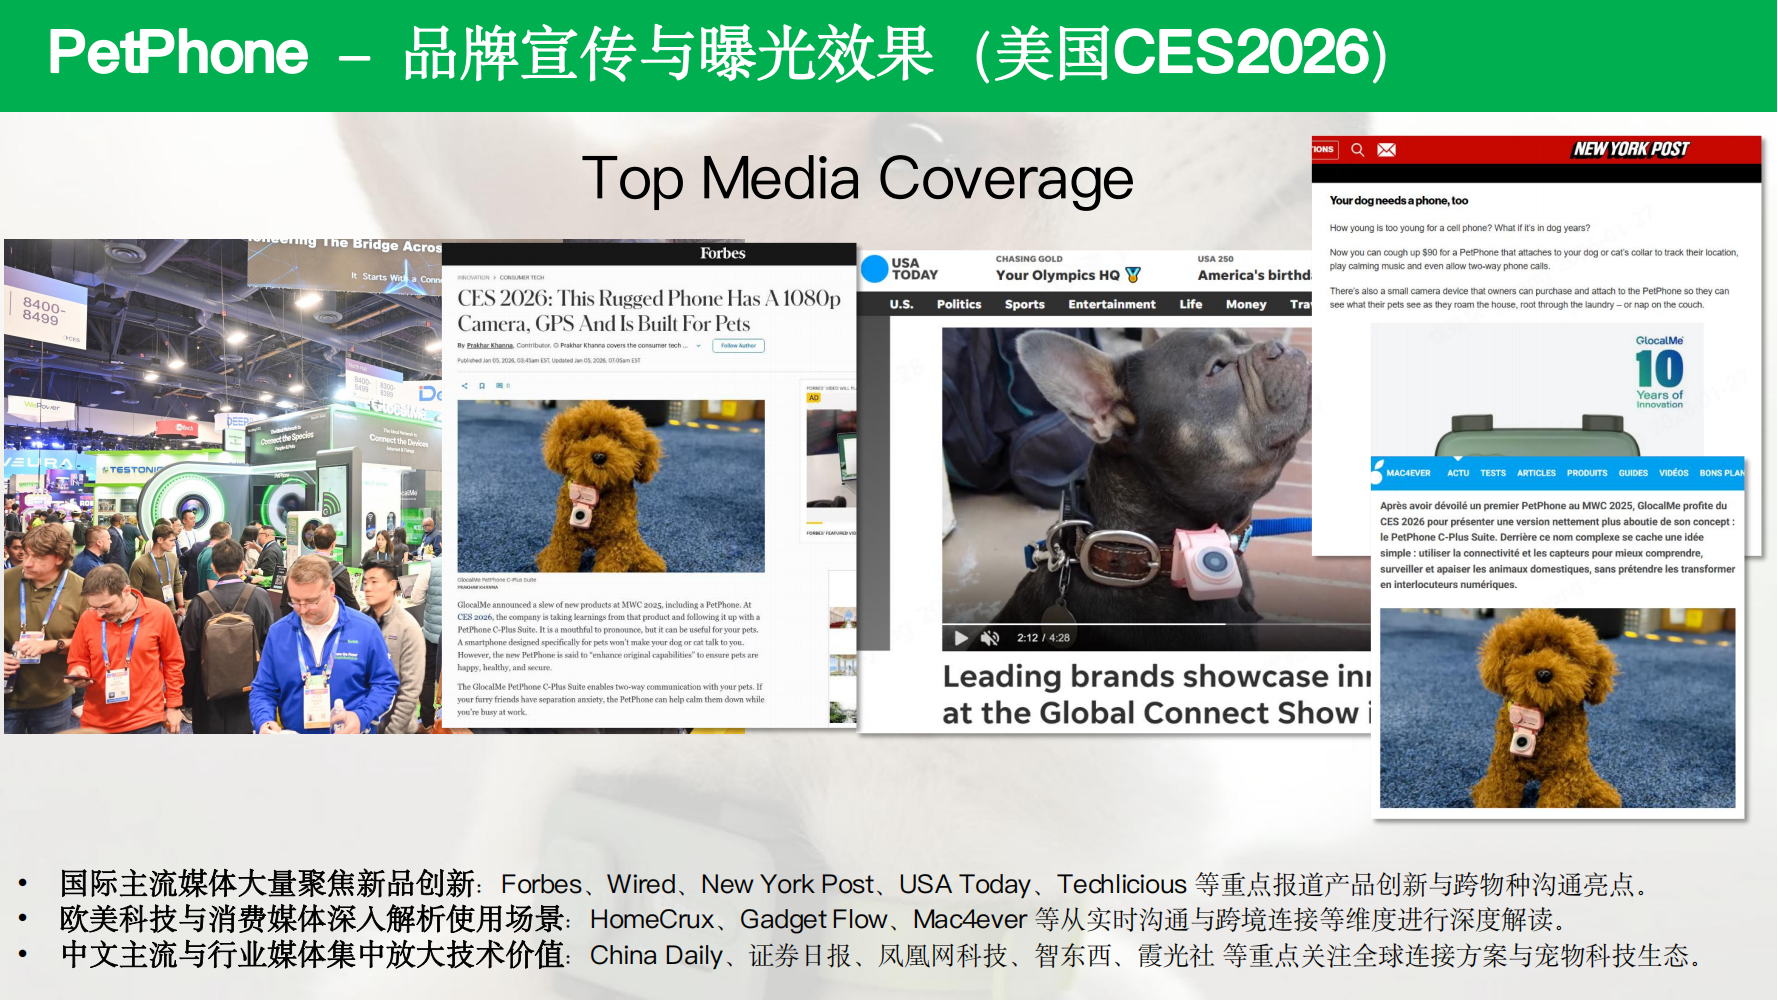
Task: Select the TESTS tab on Mac4Ever
Action: point(1493,473)
